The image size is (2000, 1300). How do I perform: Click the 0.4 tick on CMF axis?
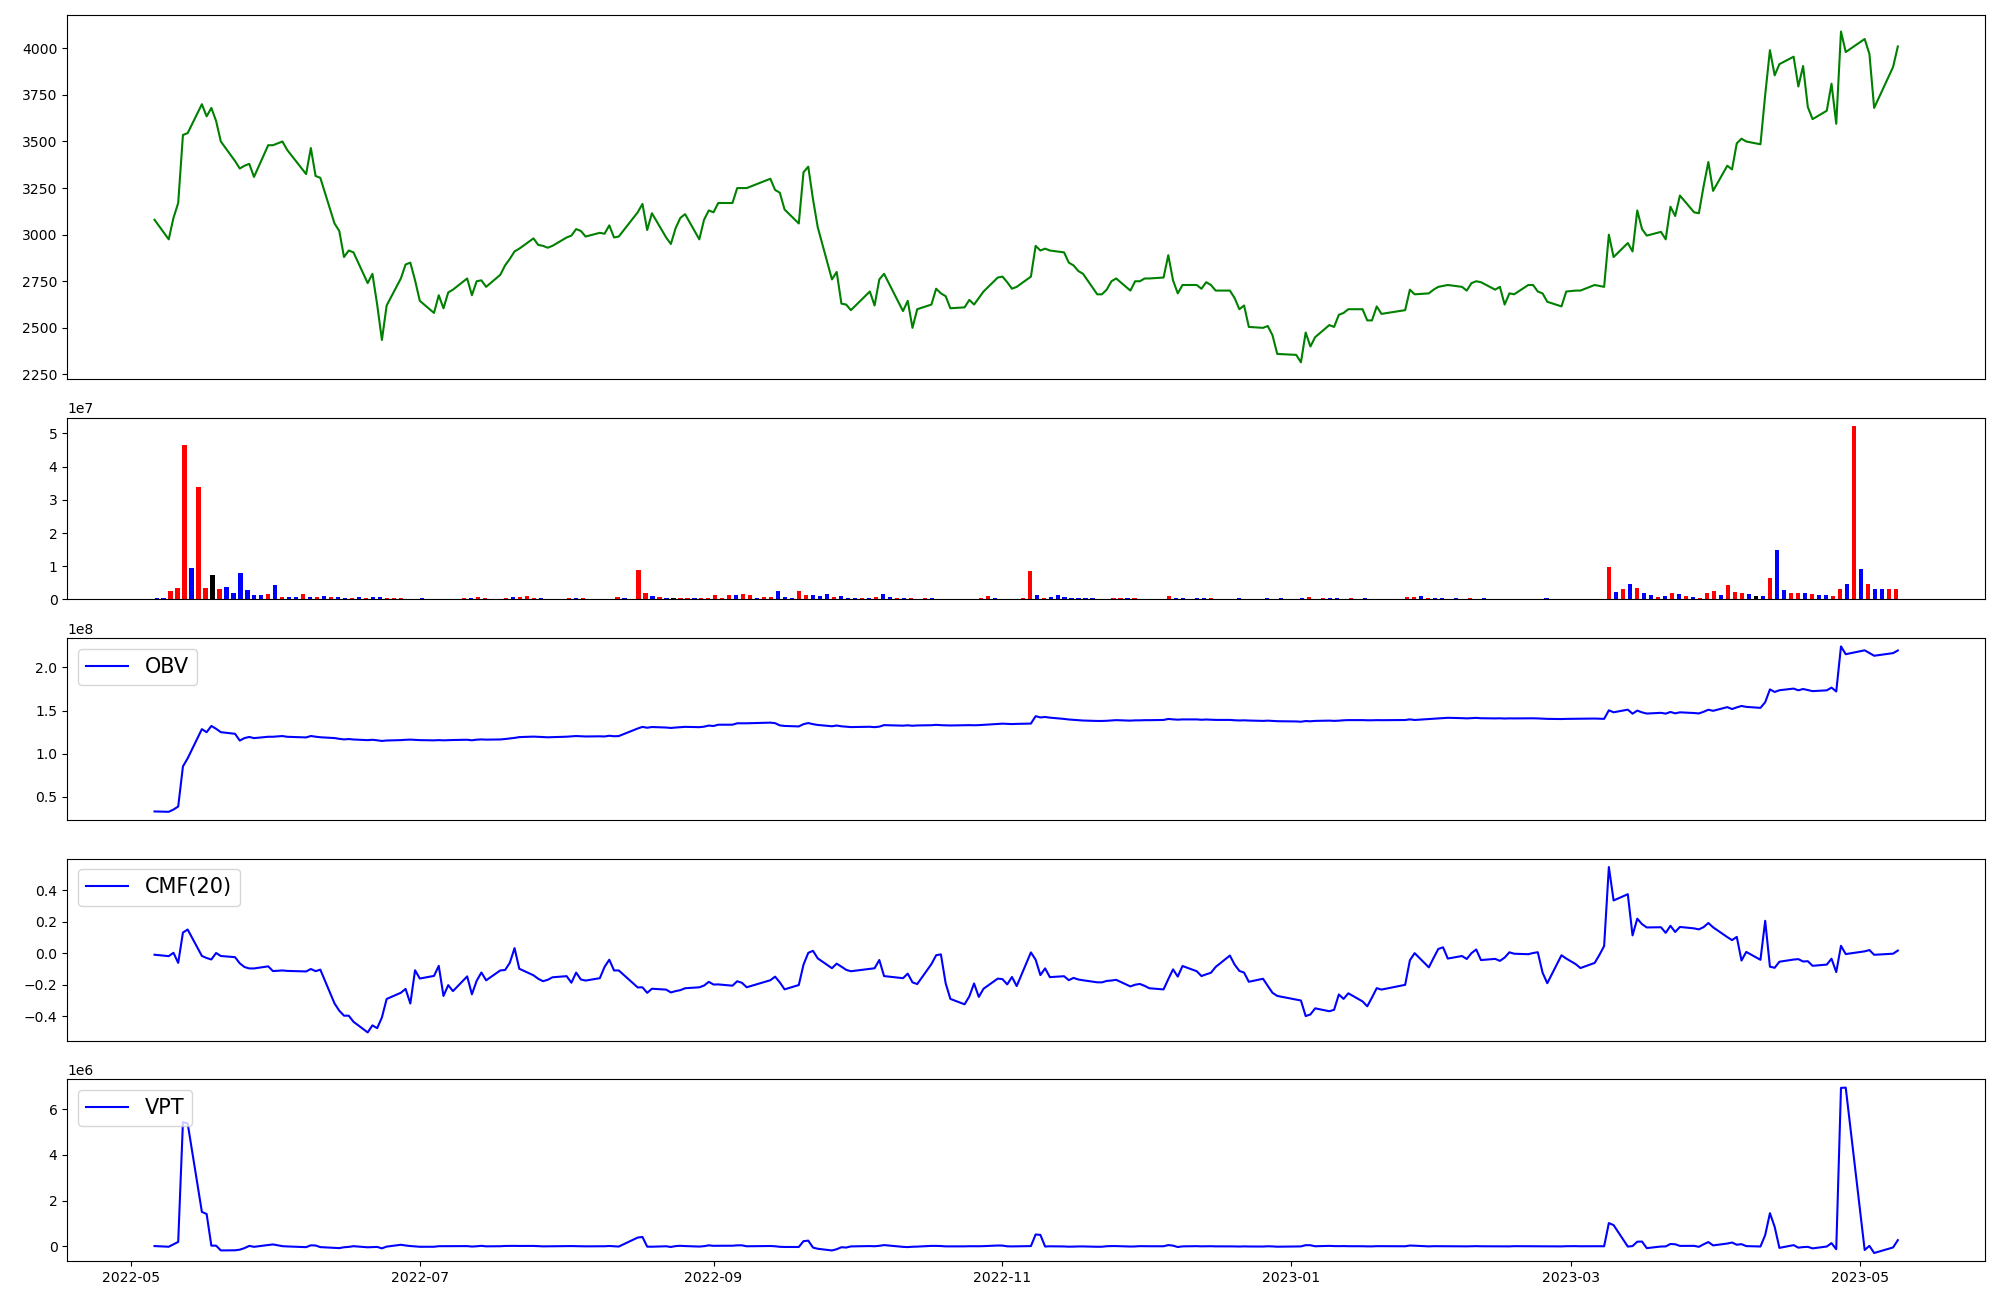click(x=48, y=890)
